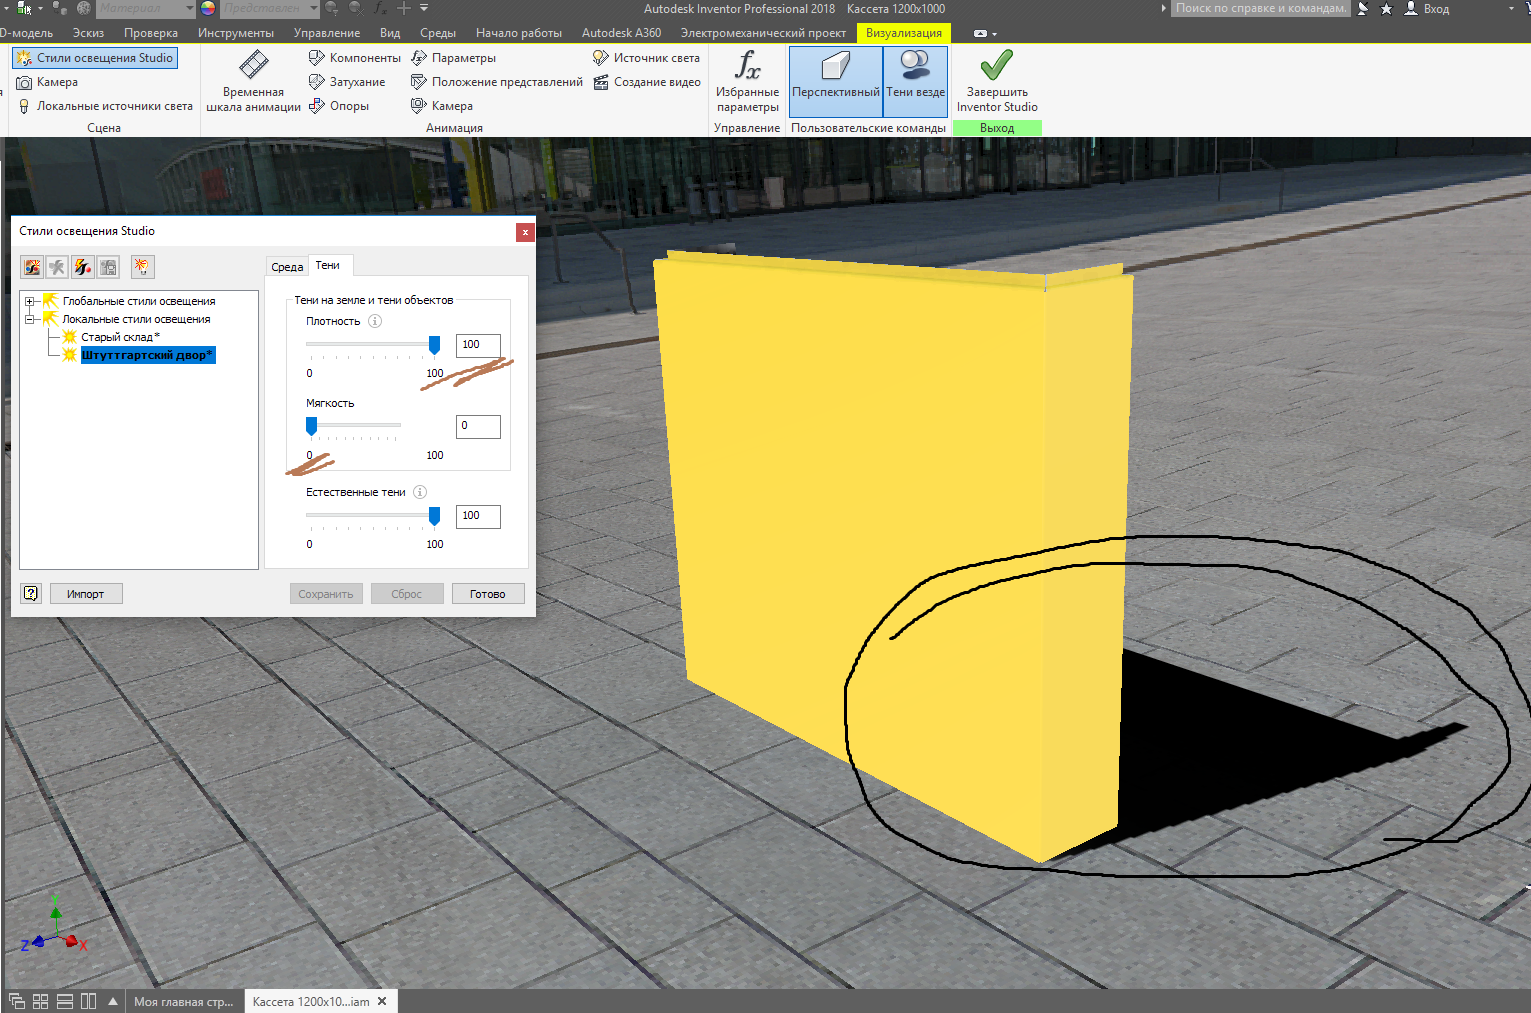Open the Среды ribbon tab
This screenshot has width=1531, height=1013.
437,32
